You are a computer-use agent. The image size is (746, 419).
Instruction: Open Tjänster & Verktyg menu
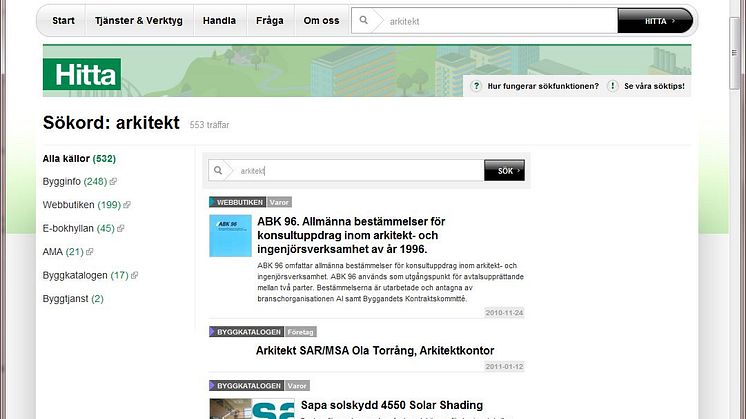[x=138, y=20]
